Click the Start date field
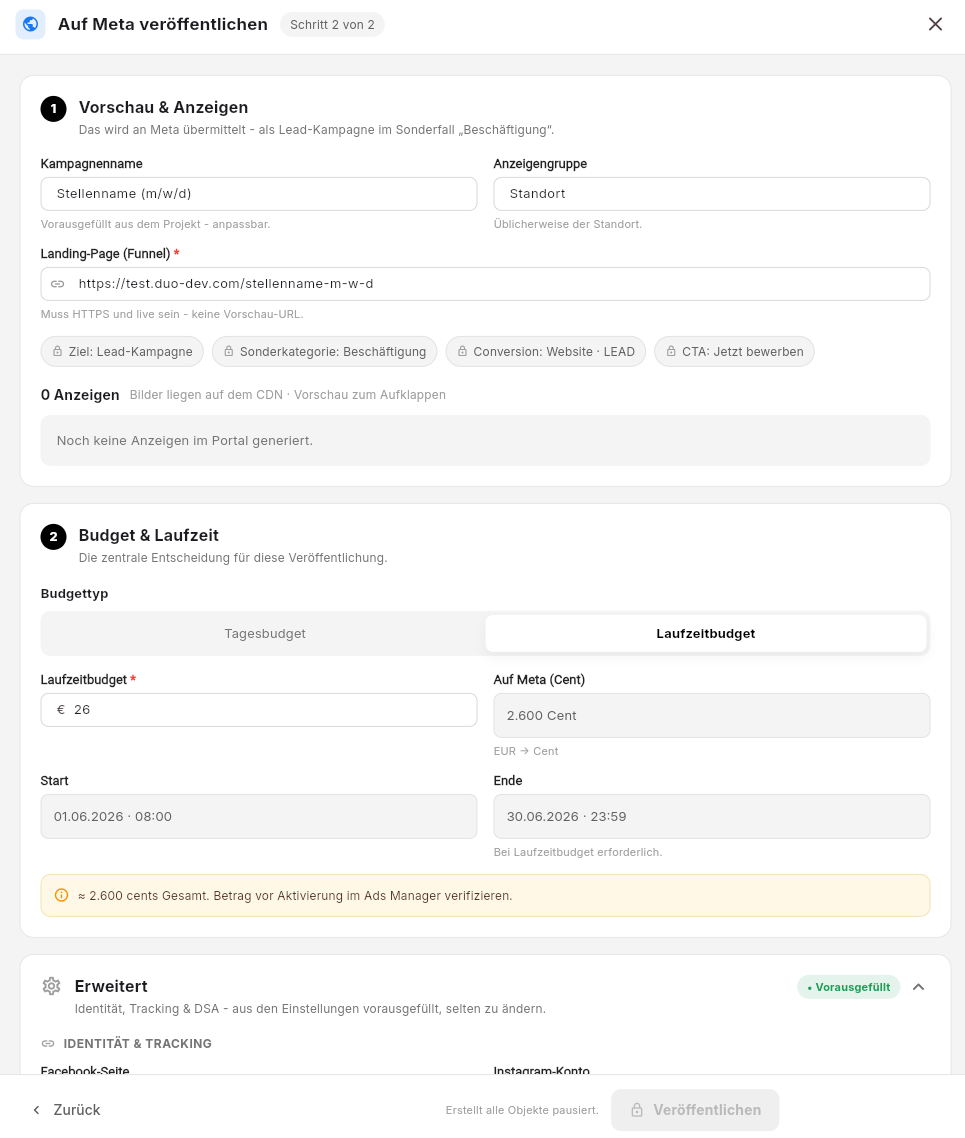Image resolution: width=965 pixels, height=1138 pixels. [259, 816]
